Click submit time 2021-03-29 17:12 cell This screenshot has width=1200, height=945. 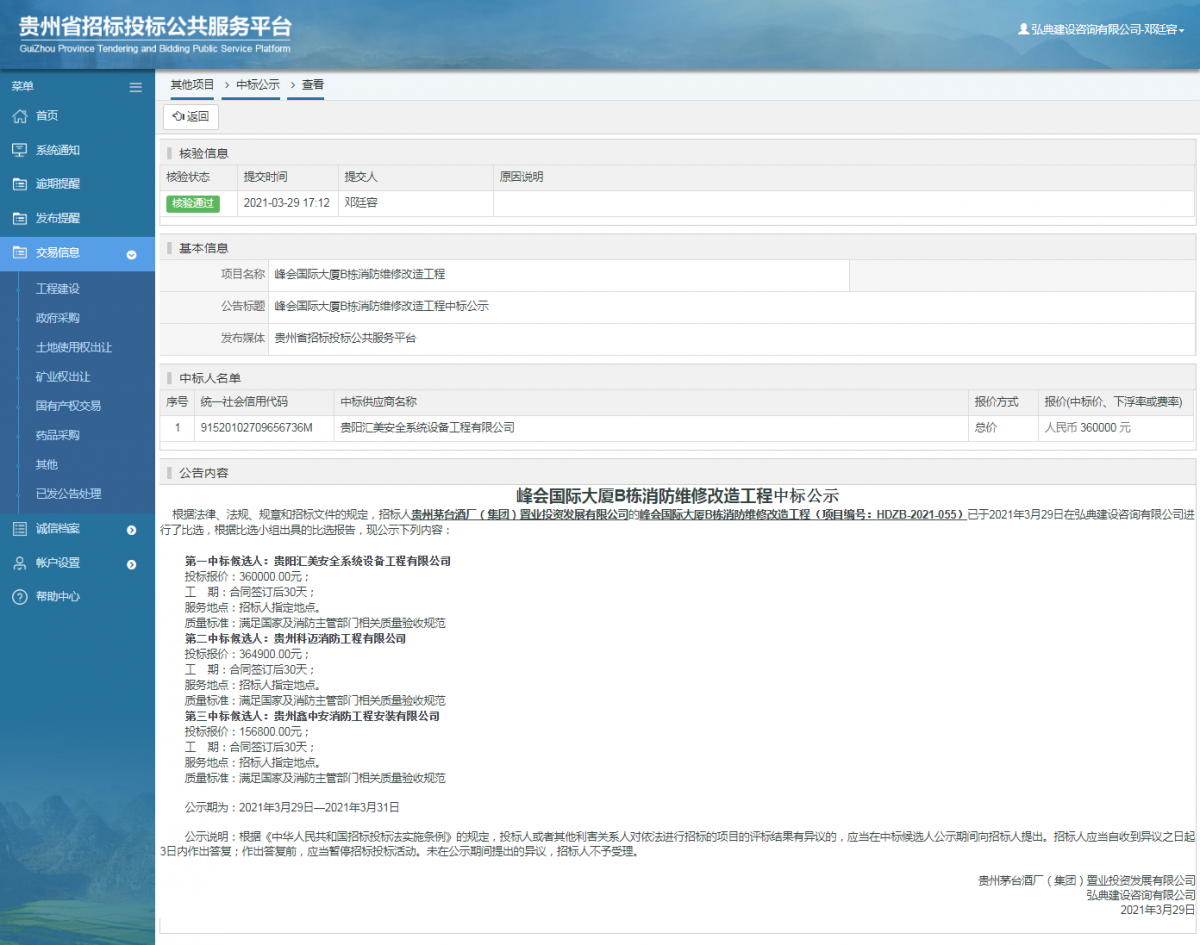point(287,203)
